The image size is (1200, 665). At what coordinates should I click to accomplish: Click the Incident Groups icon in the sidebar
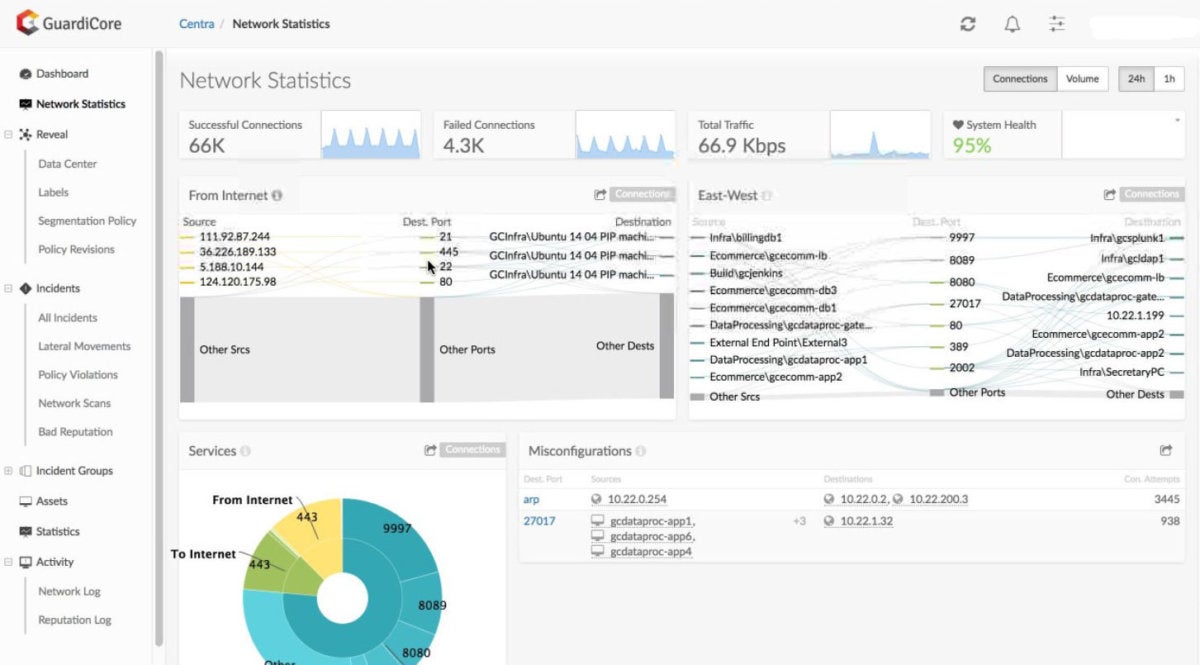(25, 471)
